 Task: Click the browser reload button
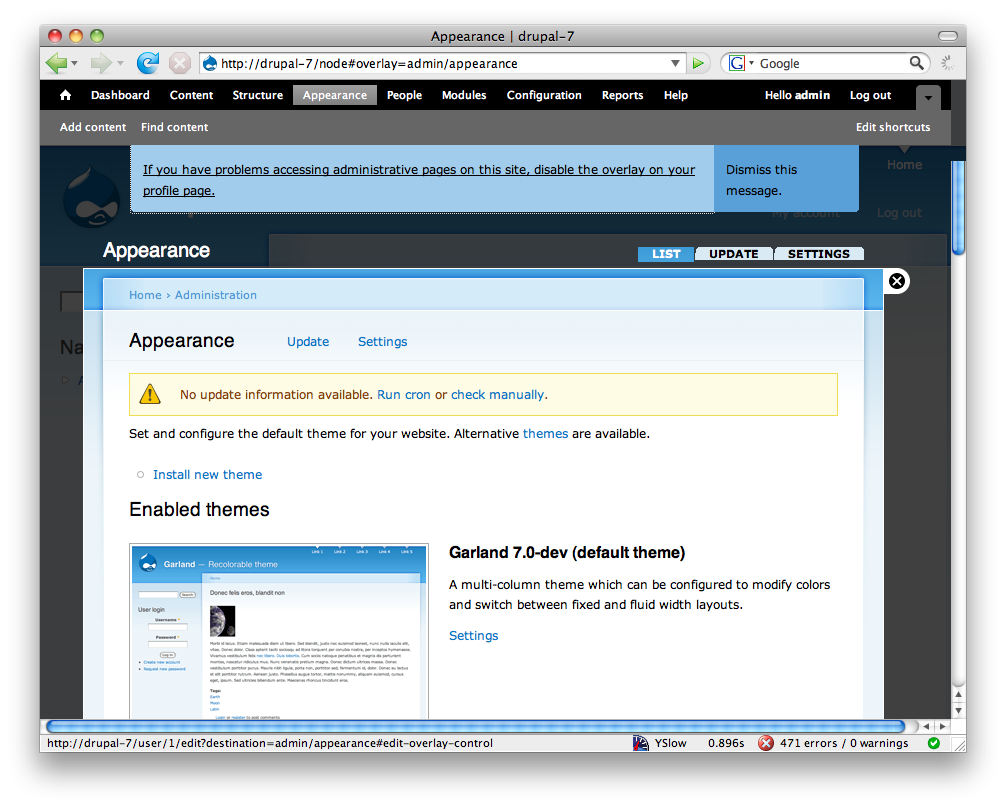click(x=148, y=63)
